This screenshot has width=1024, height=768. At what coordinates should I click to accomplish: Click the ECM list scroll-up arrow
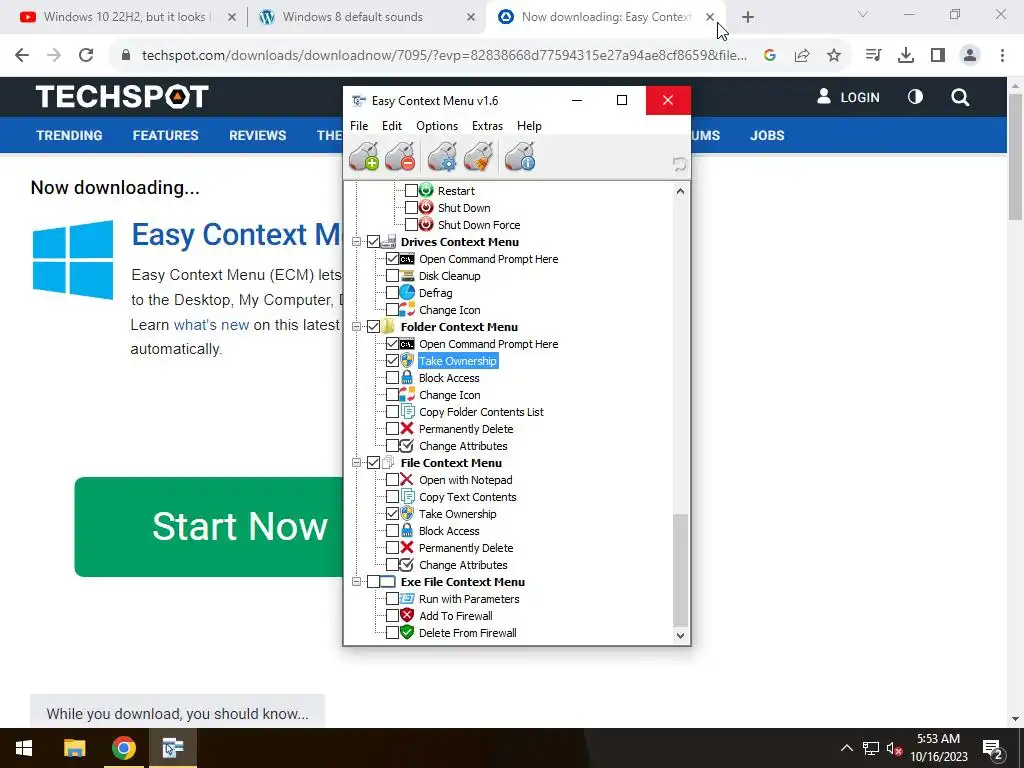click(680, 191)
